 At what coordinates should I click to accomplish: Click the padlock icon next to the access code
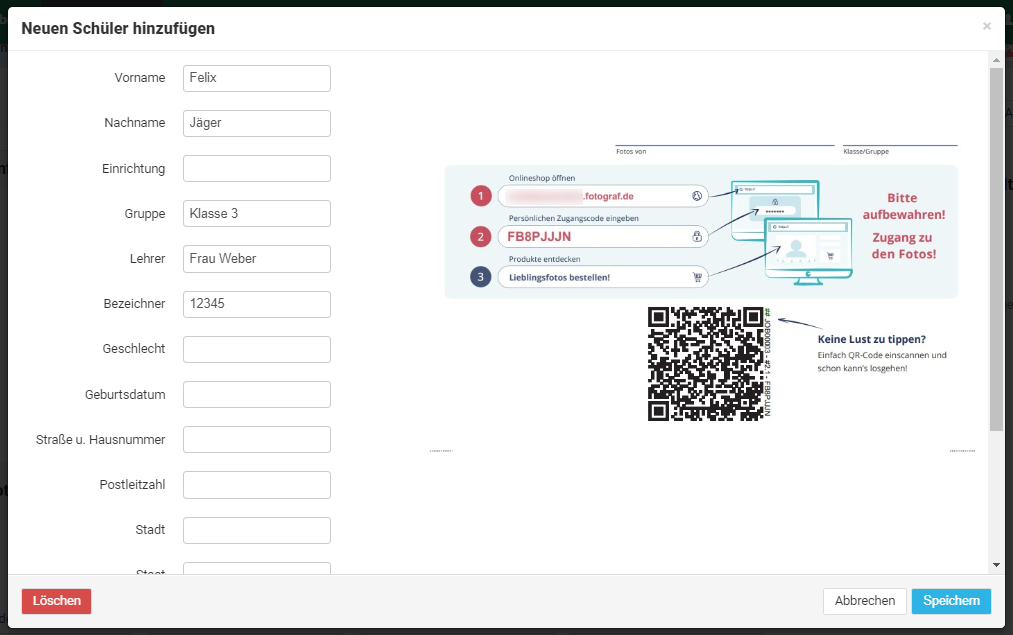pos(697,236)
